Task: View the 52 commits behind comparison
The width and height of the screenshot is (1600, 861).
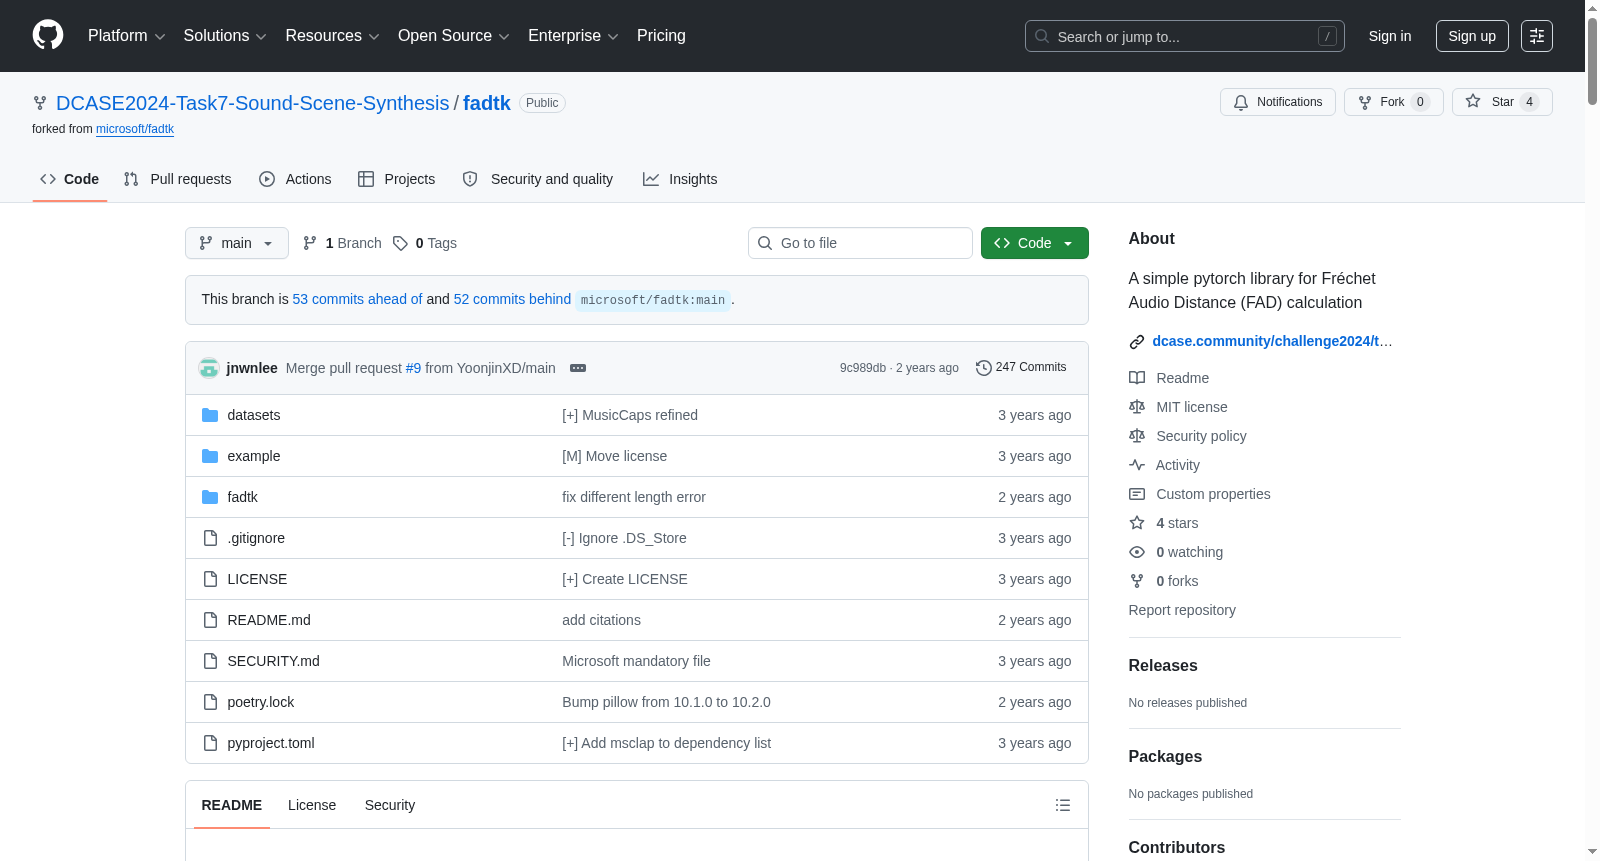Action: point(512,299)
